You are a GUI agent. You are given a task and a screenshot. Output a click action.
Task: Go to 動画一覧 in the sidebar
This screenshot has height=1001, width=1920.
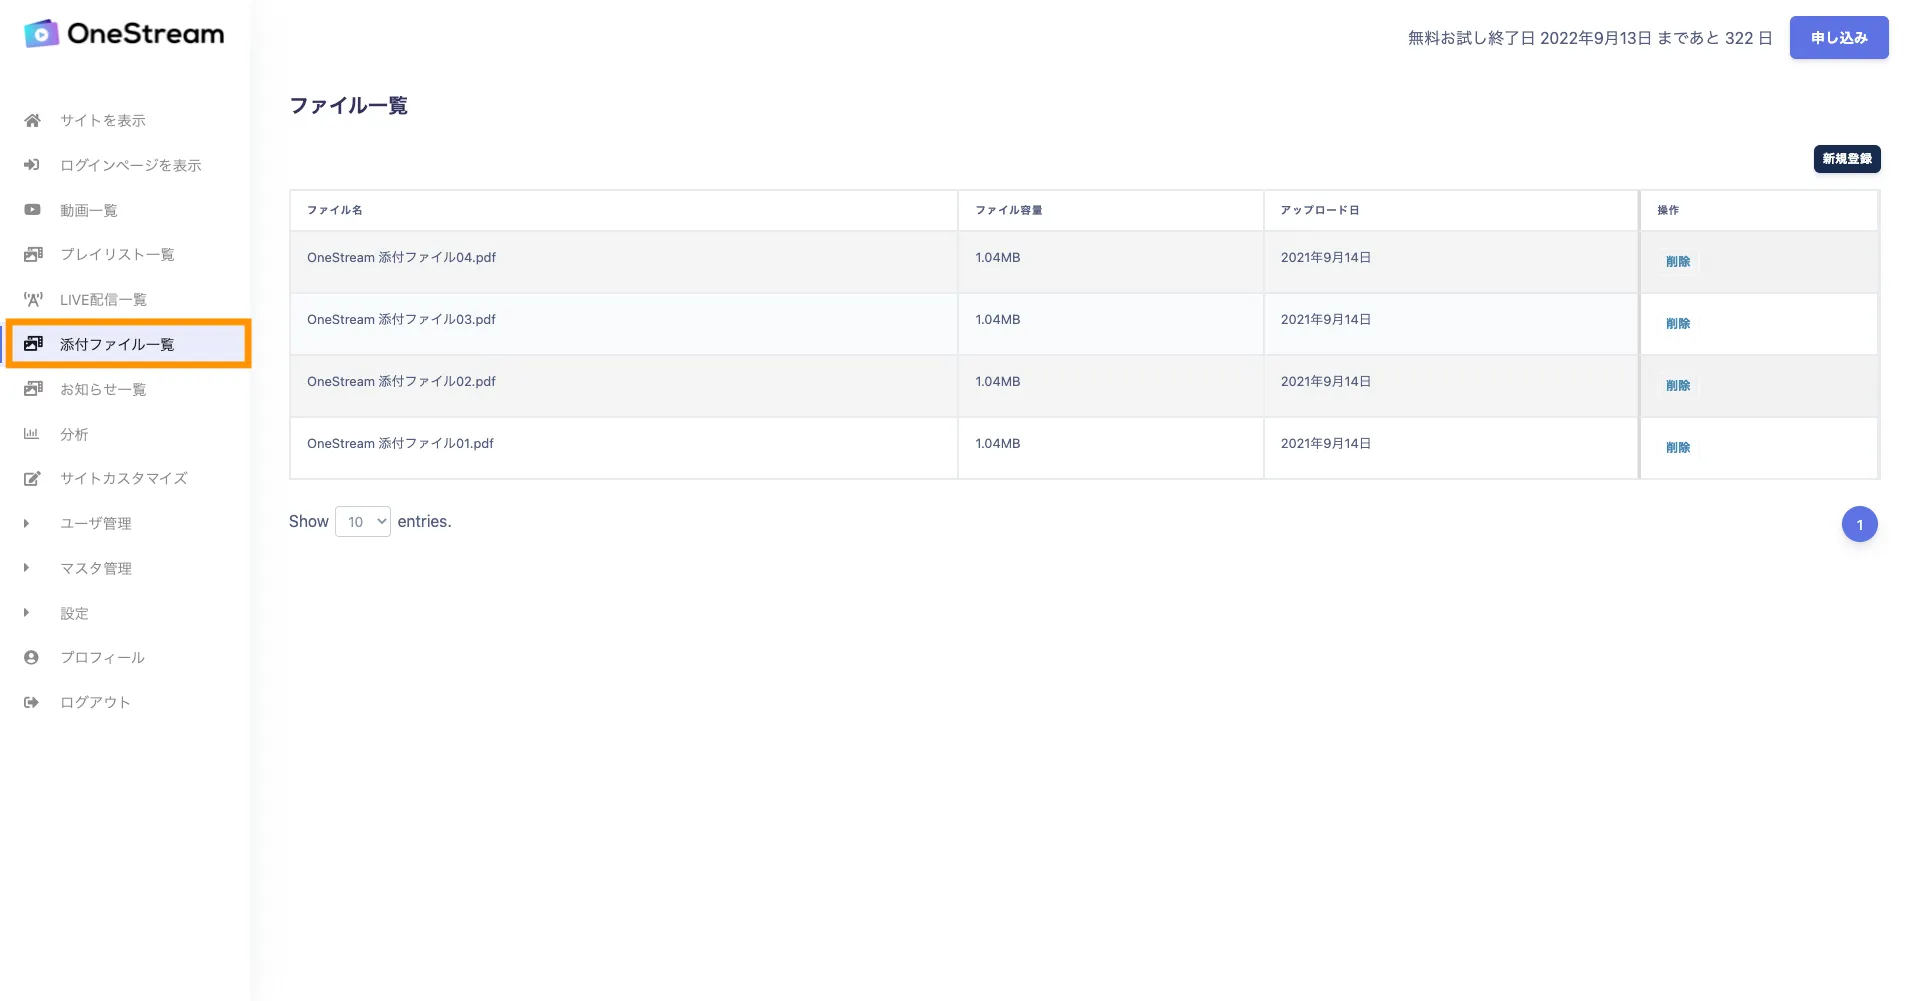(89, 210)
